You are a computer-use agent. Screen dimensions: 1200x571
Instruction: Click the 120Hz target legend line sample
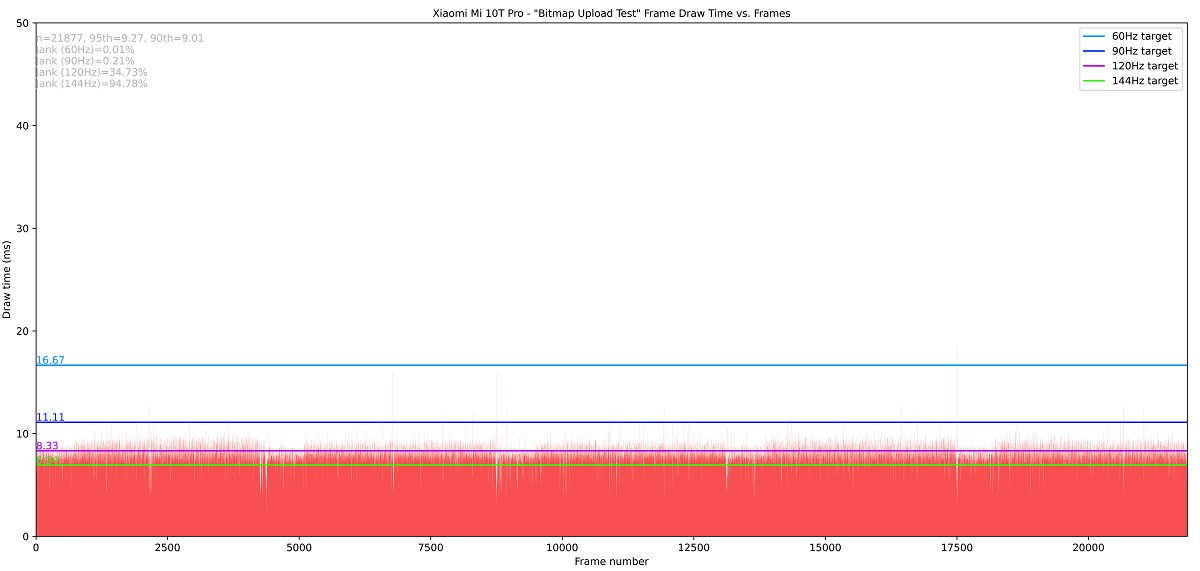pos(1095,66)
